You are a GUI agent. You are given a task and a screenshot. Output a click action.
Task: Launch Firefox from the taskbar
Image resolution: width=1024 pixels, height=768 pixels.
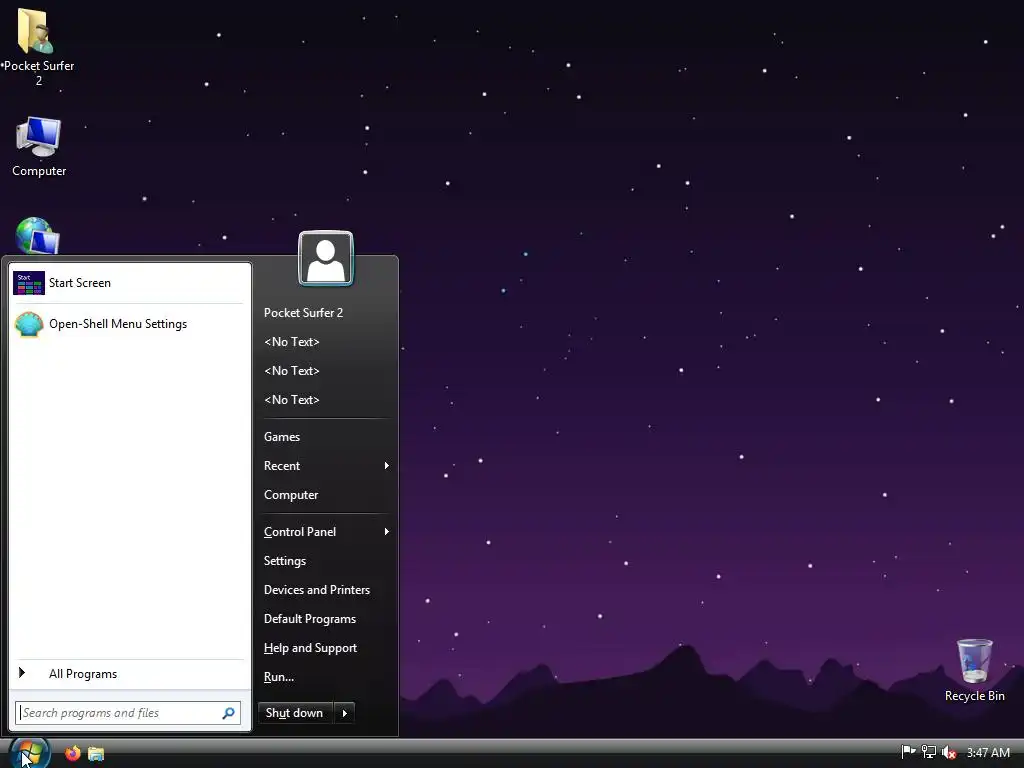72,754
